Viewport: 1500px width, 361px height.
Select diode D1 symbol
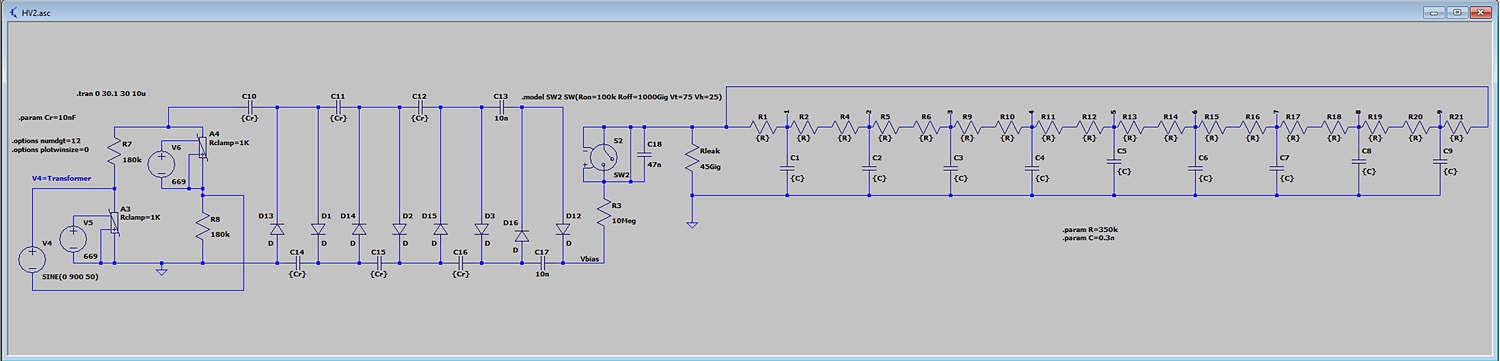coord(318,229)
